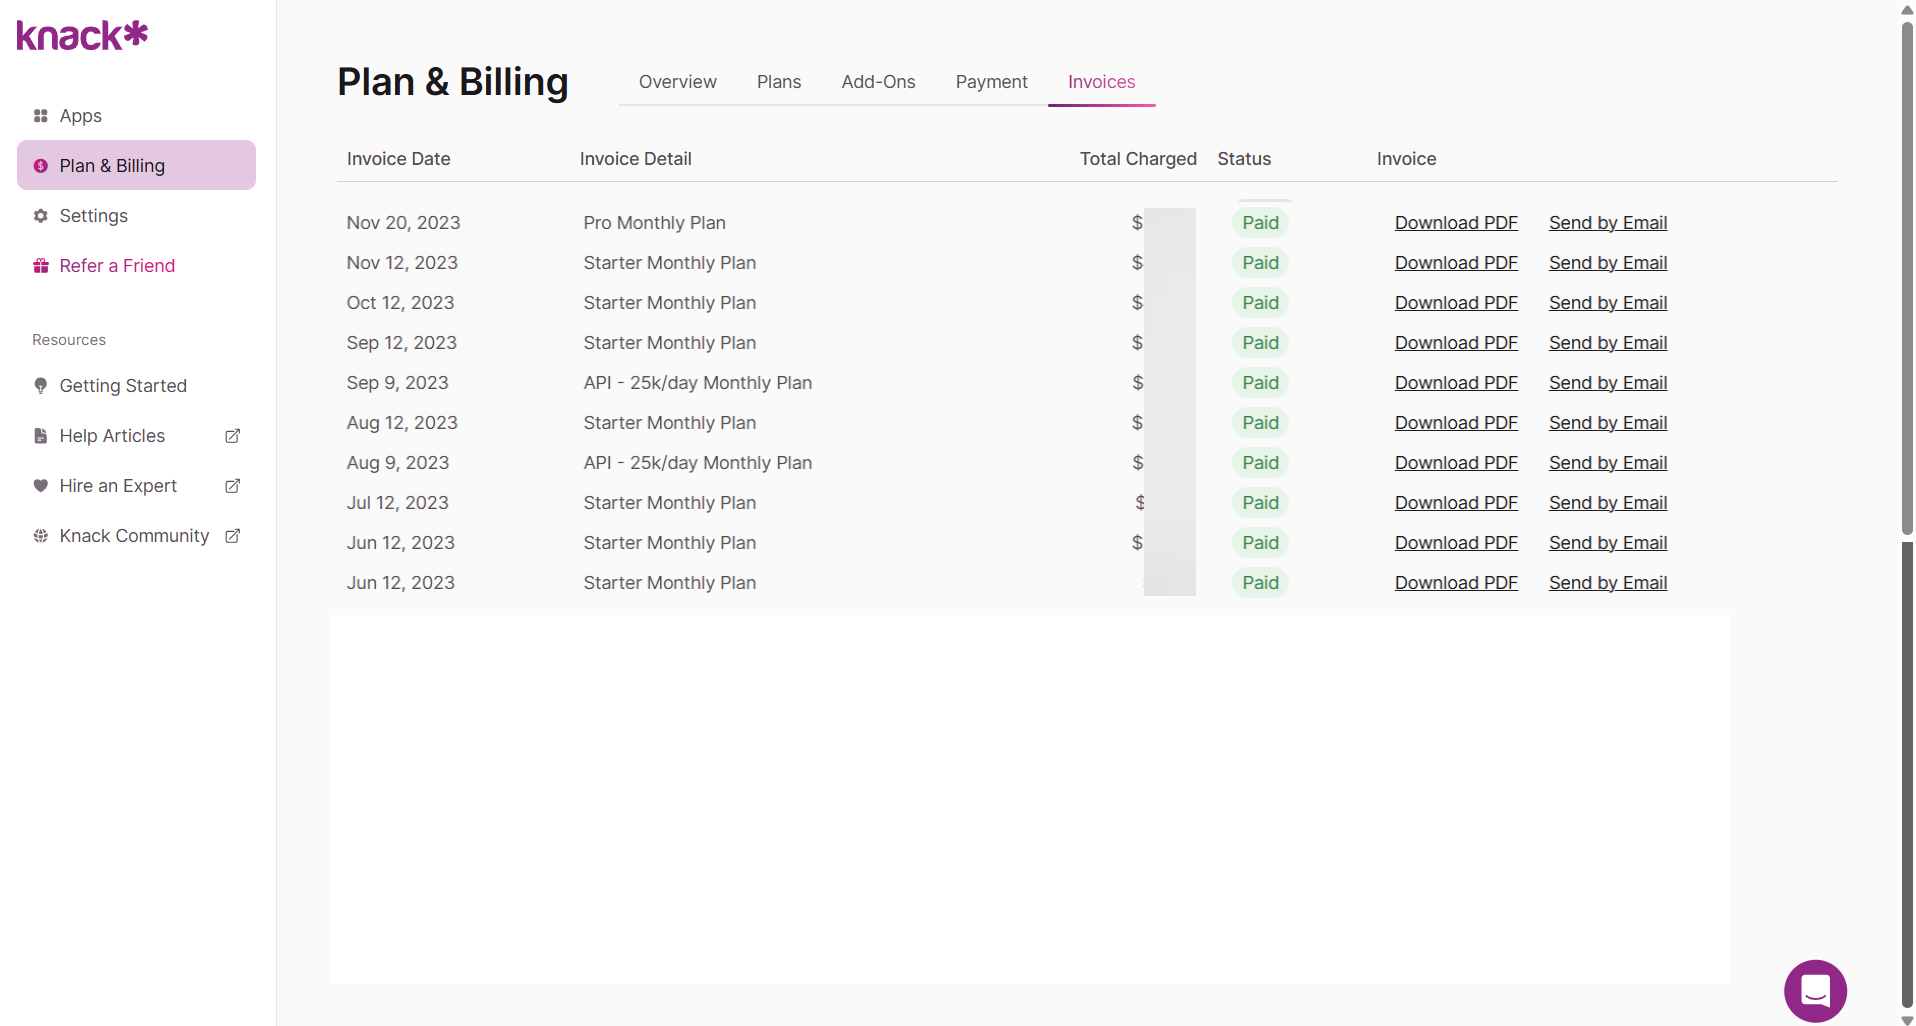Open the Add-Ons tab

pos(878,82)
